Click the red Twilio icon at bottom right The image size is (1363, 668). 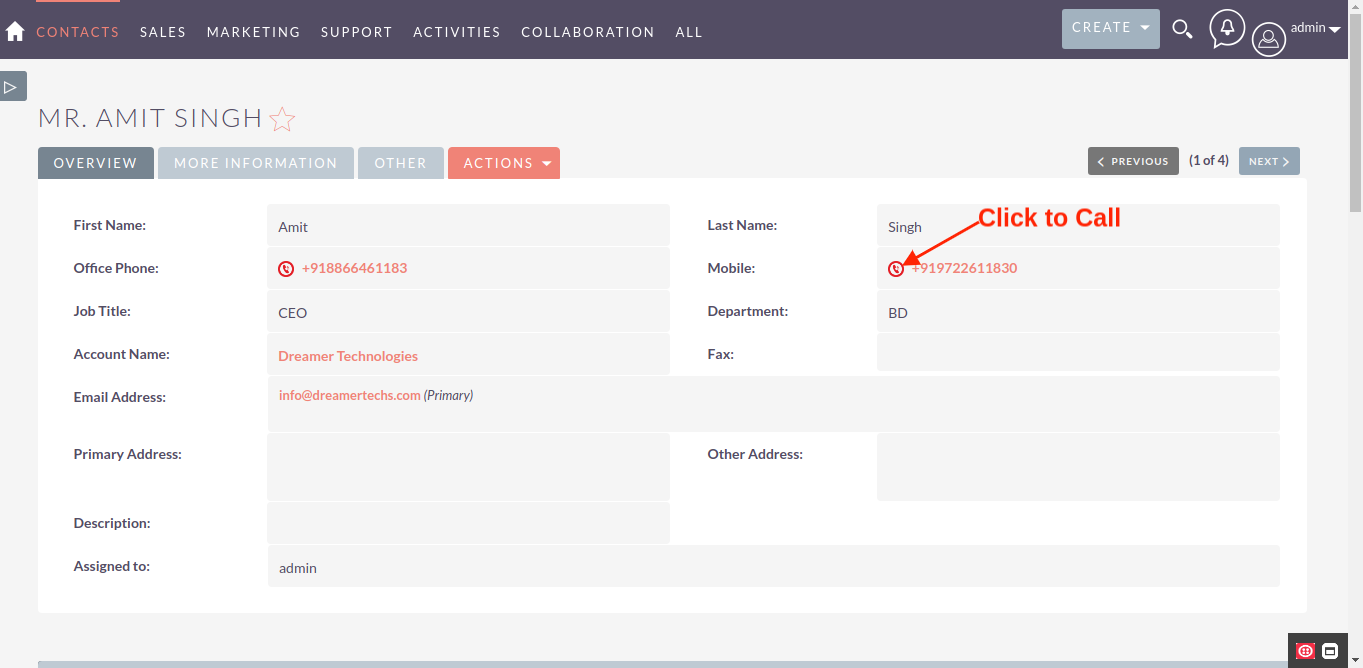1304,651
